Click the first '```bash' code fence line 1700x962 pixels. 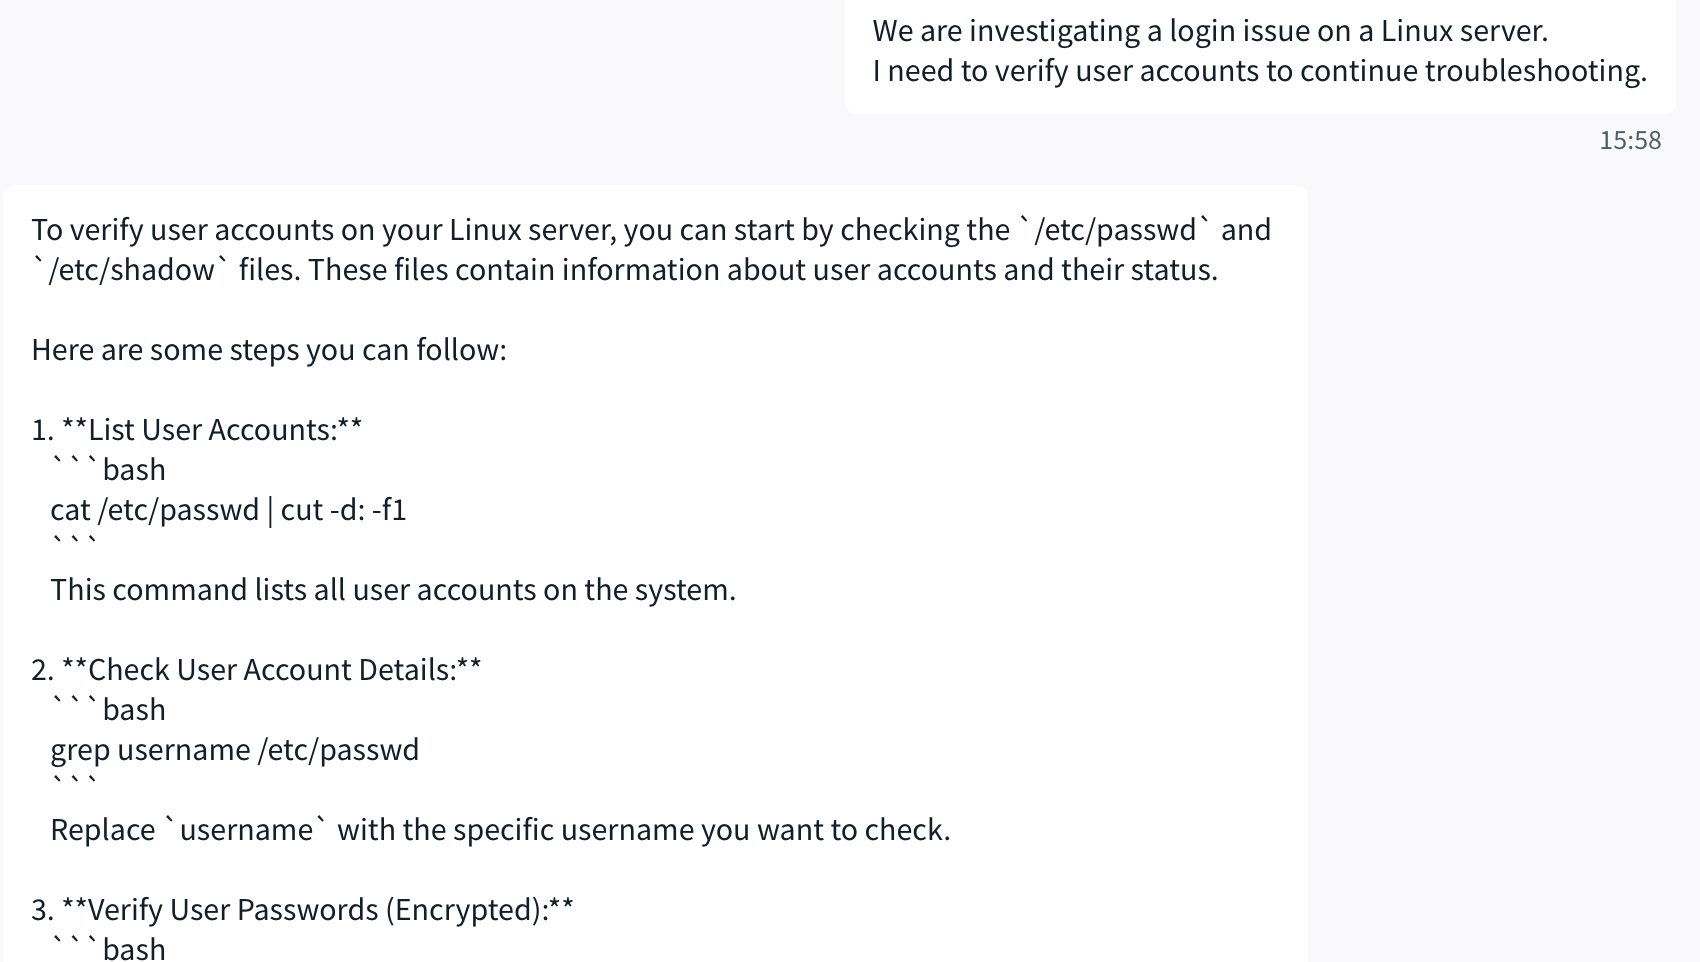[x=108, y=470]
